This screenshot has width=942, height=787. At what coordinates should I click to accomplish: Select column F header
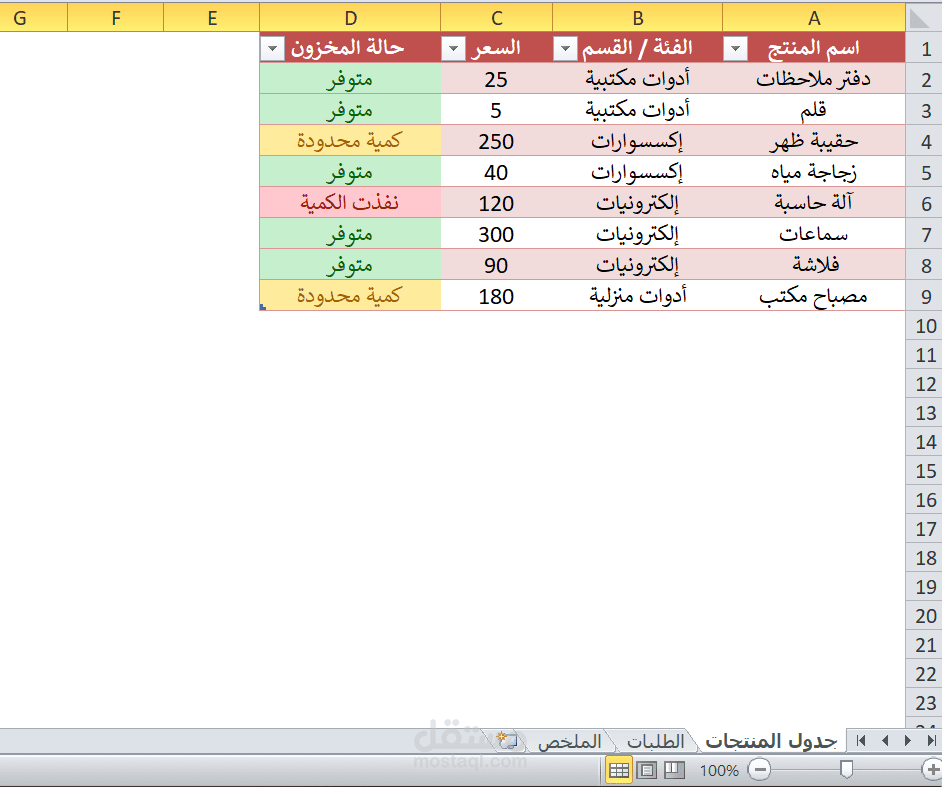point(116,17)
